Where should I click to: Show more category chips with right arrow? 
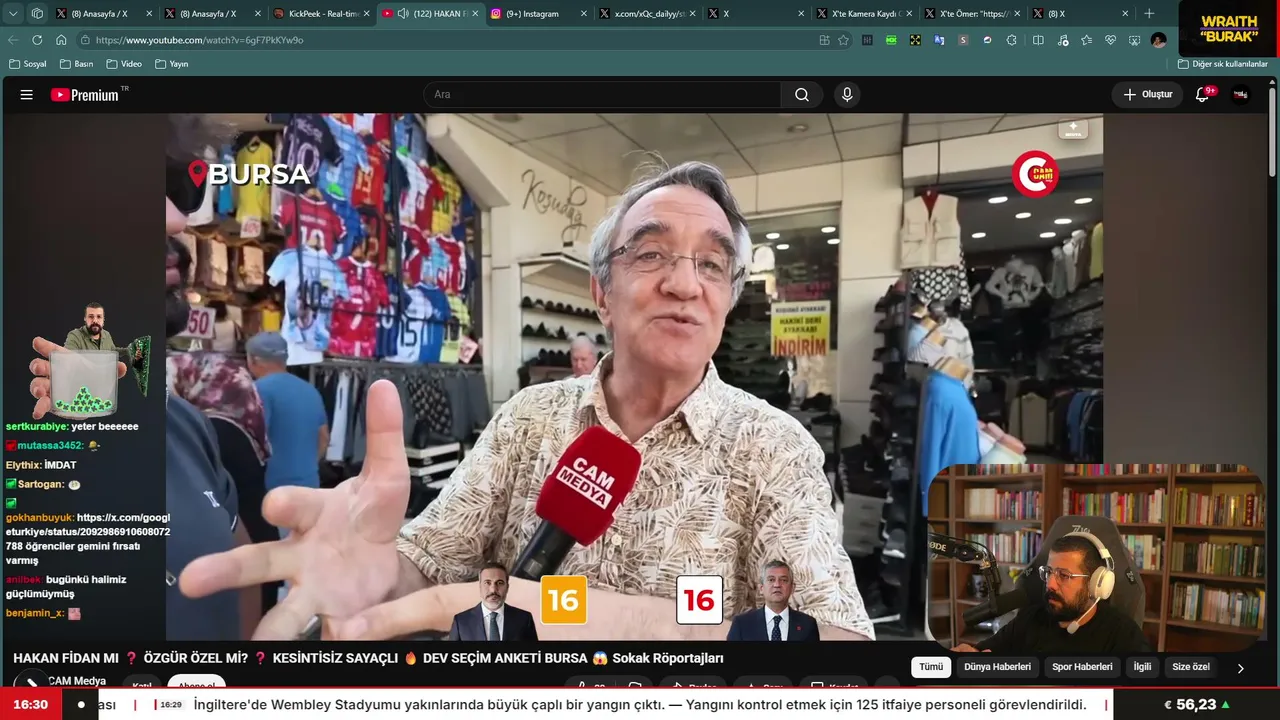pyautogui.click(x=1240, y=668)
